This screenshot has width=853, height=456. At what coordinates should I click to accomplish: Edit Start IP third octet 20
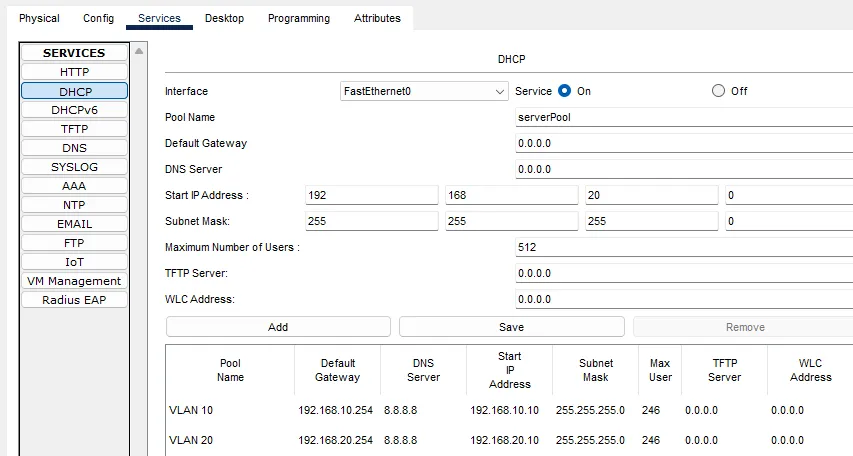click(x=652, y=195)
